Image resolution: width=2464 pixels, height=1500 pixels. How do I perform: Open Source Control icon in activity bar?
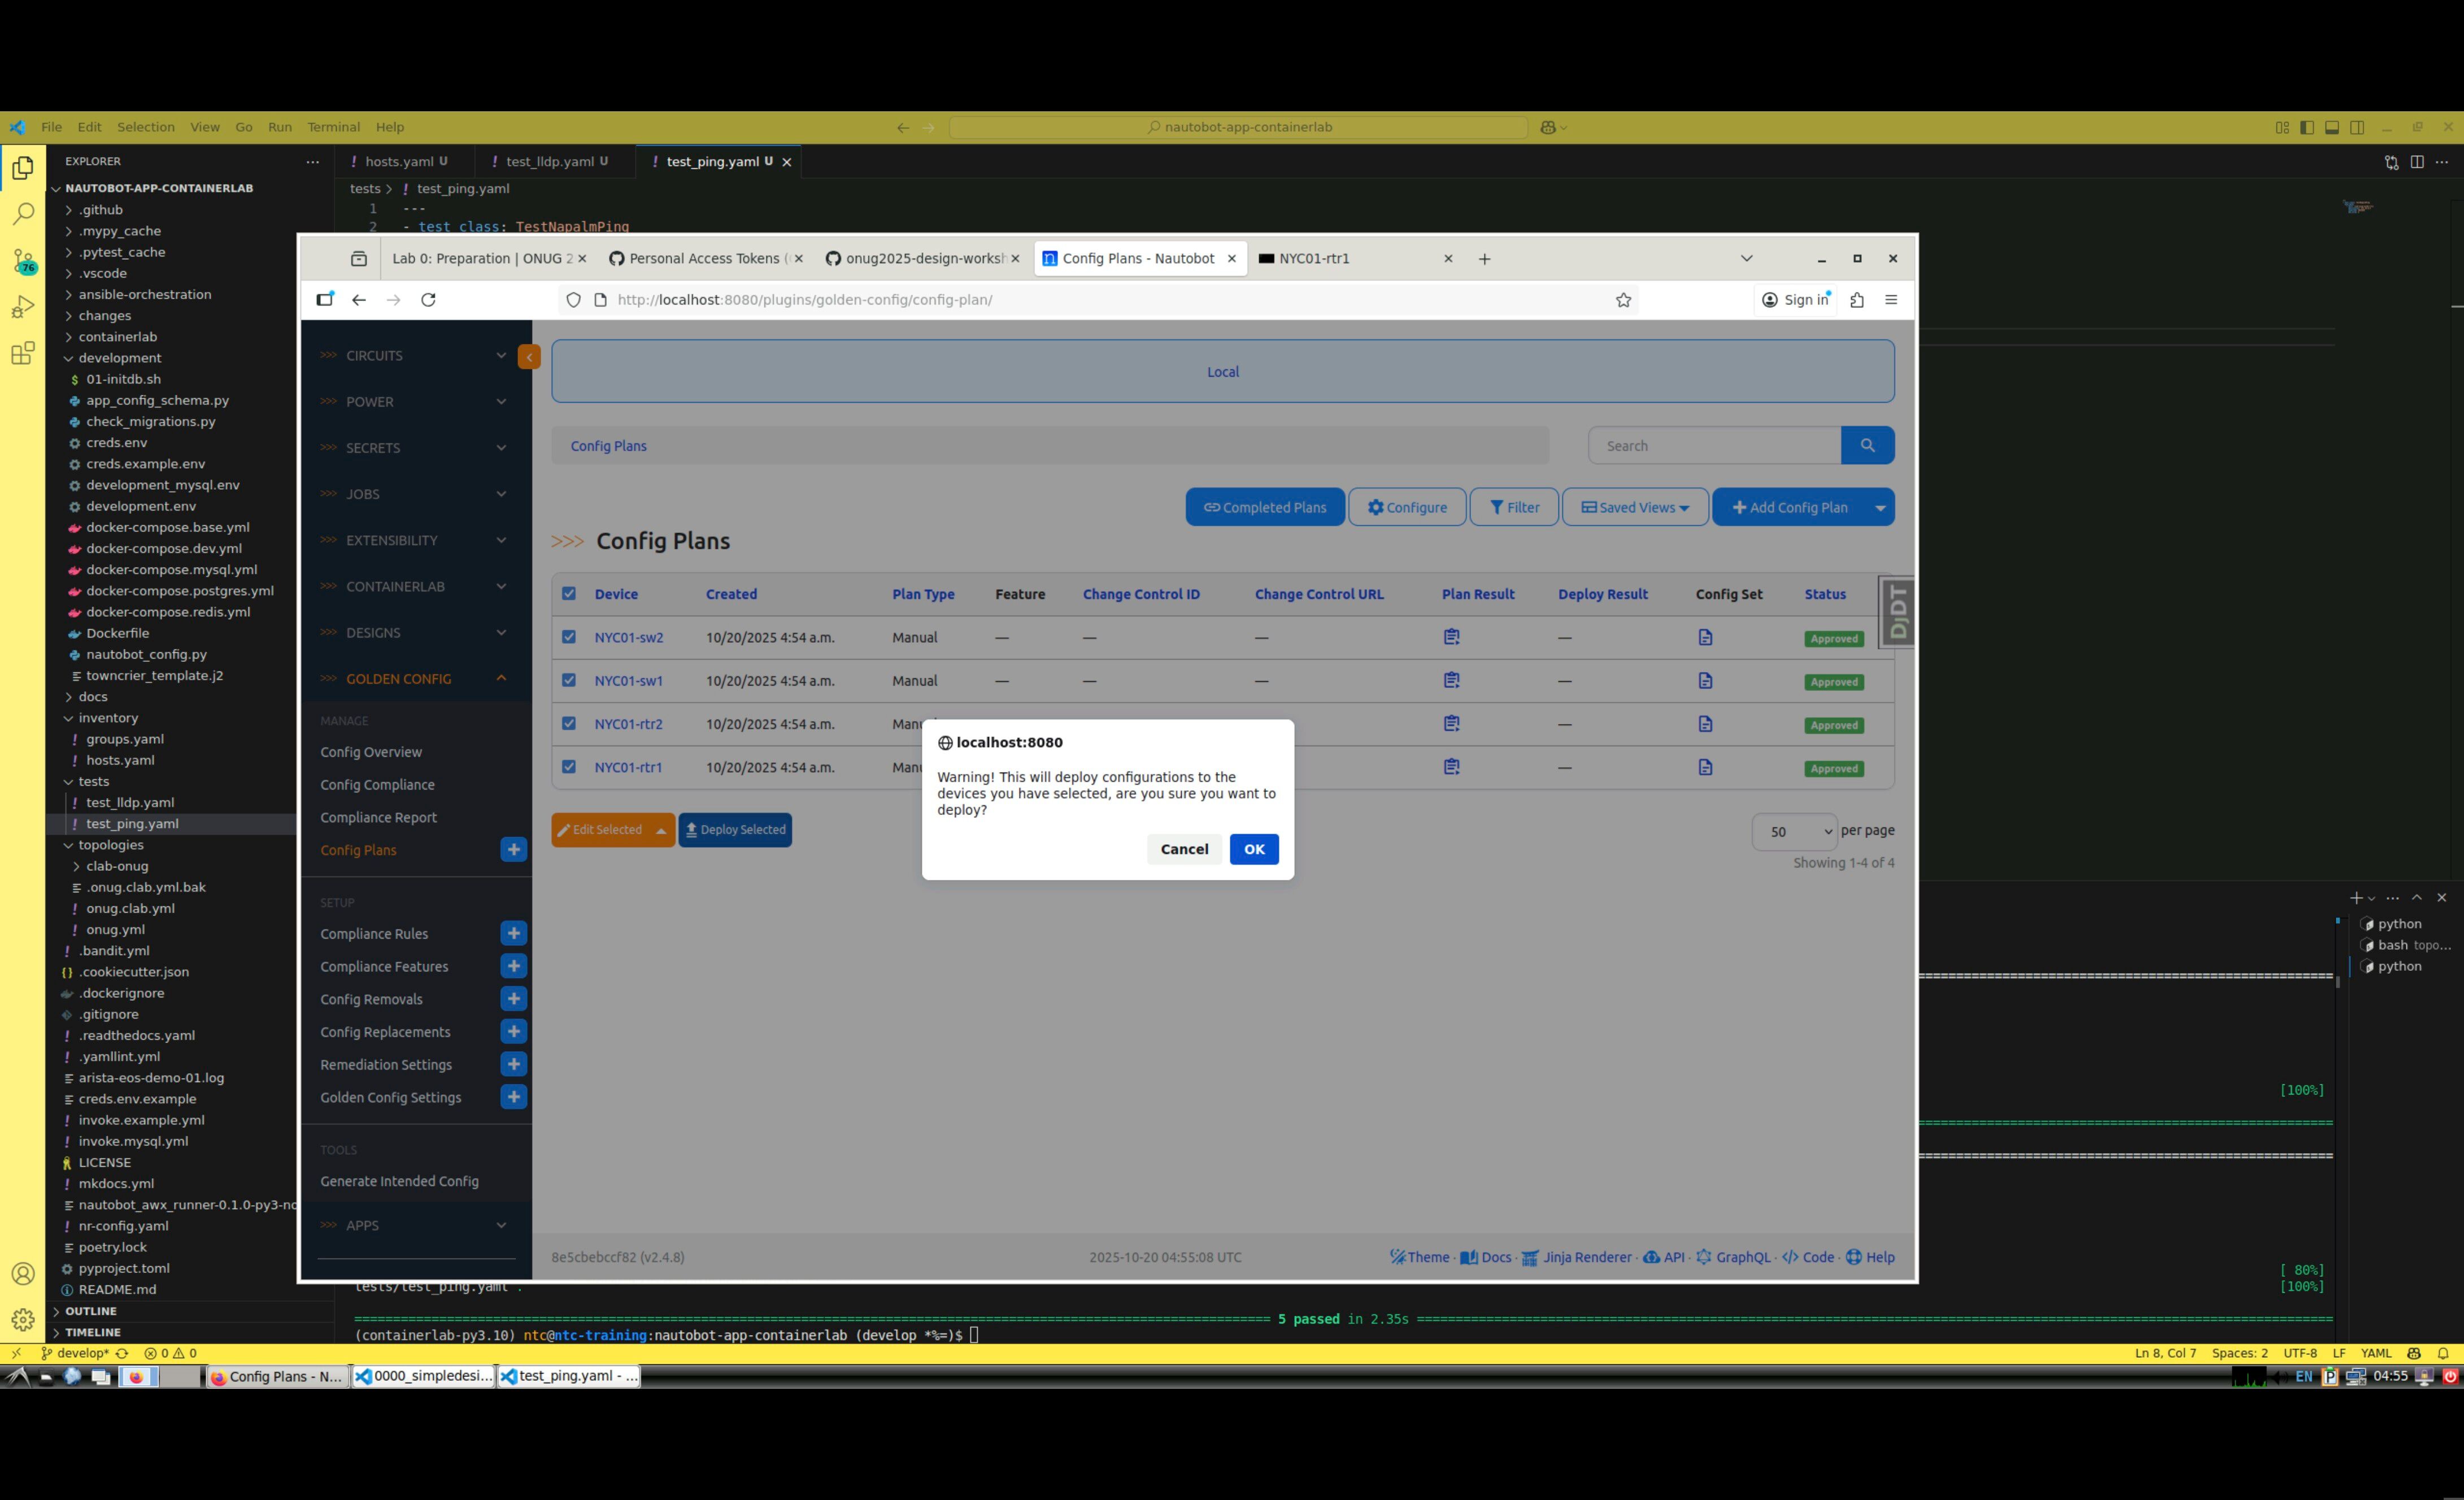coord(23,261)
